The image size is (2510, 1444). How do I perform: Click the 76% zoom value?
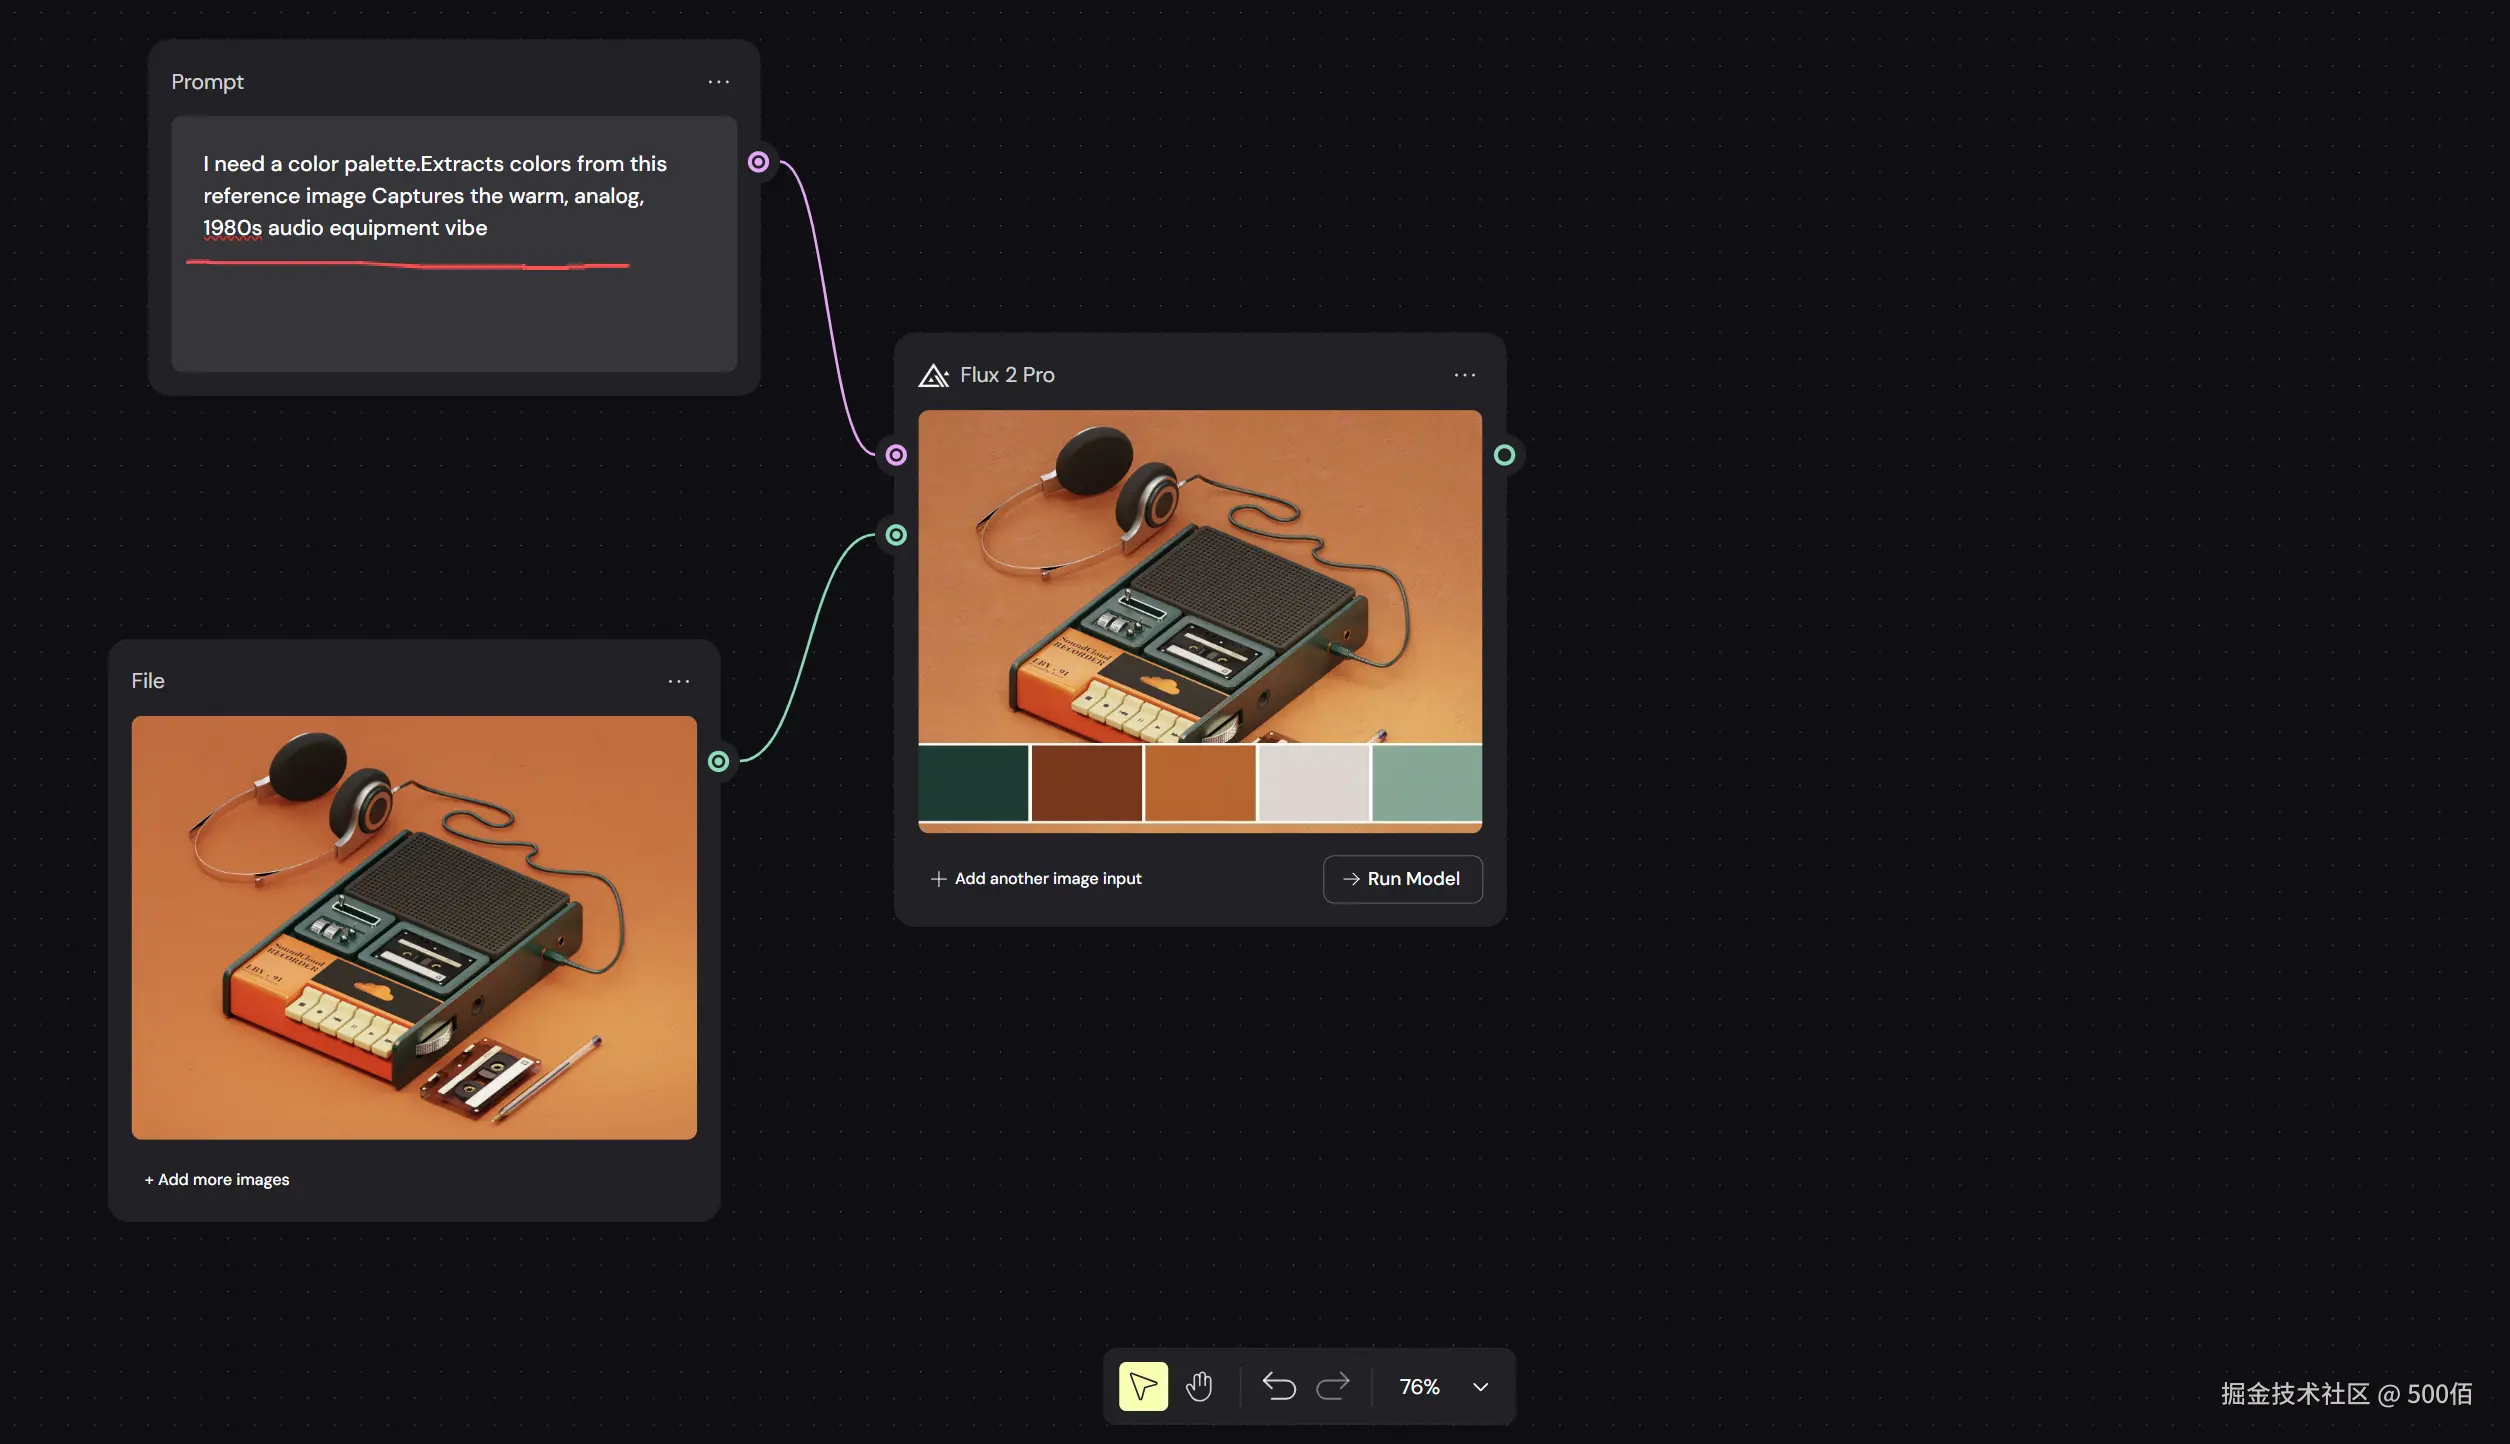(x=1419, y=1387)
